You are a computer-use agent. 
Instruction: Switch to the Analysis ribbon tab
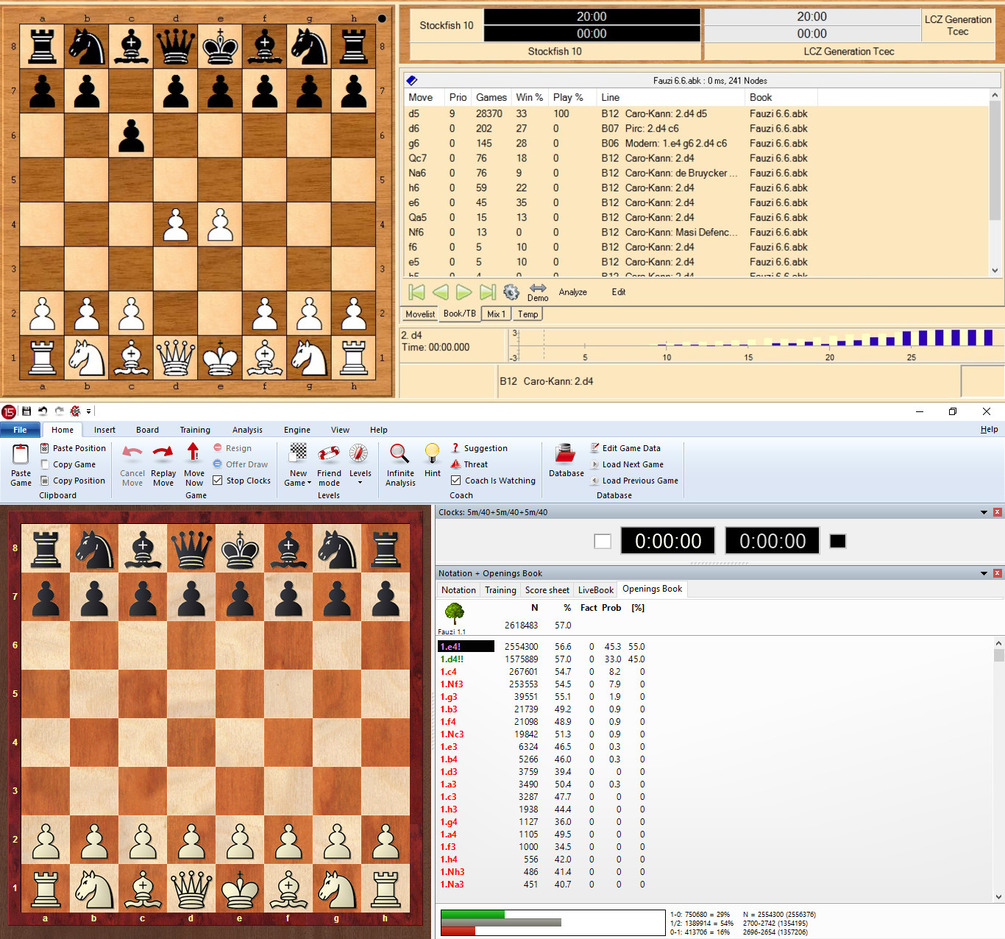247,429
